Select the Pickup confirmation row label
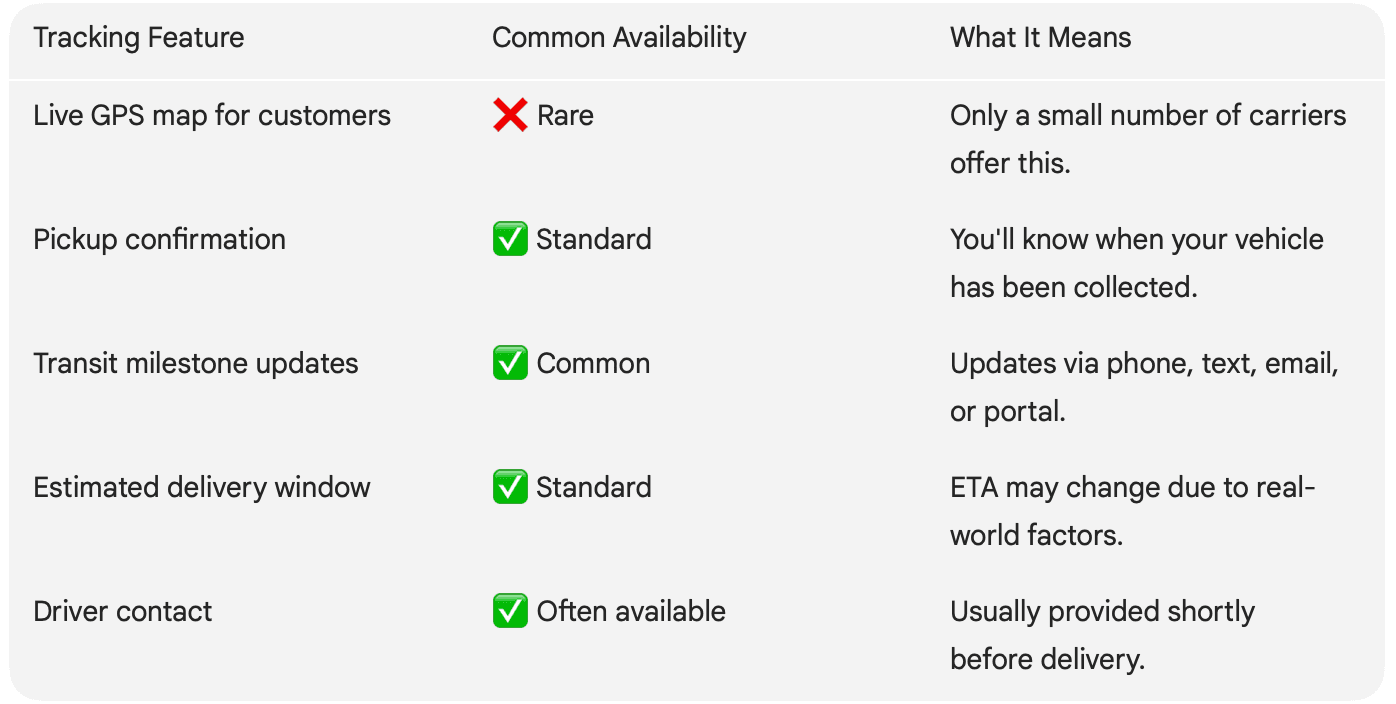The height and width of the screenshot is (704, 1396). pos(159,240)
